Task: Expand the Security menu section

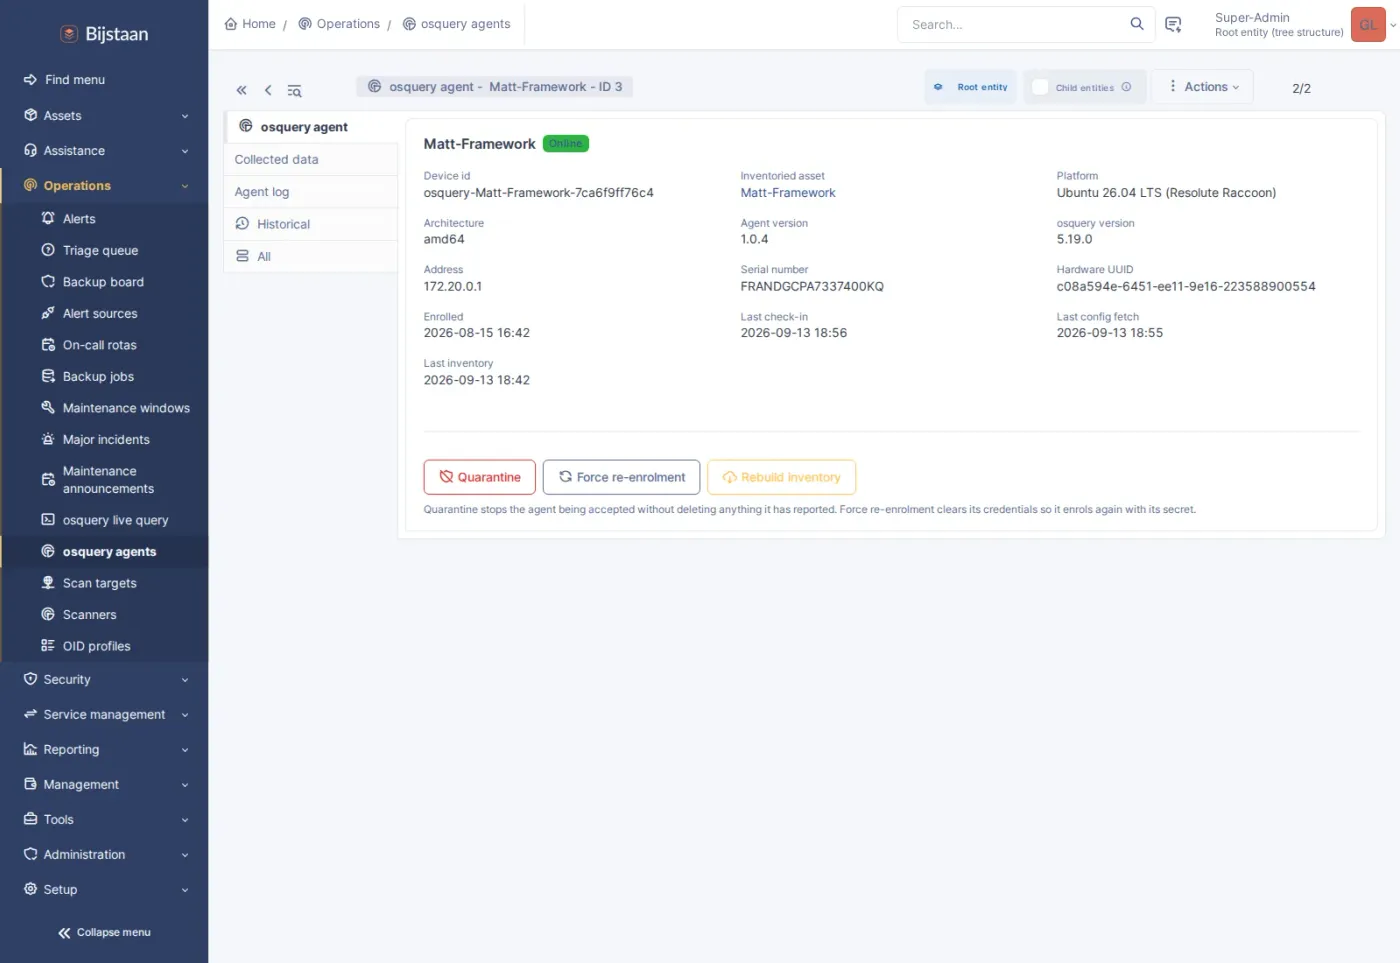Action: [x=104, y=680]
